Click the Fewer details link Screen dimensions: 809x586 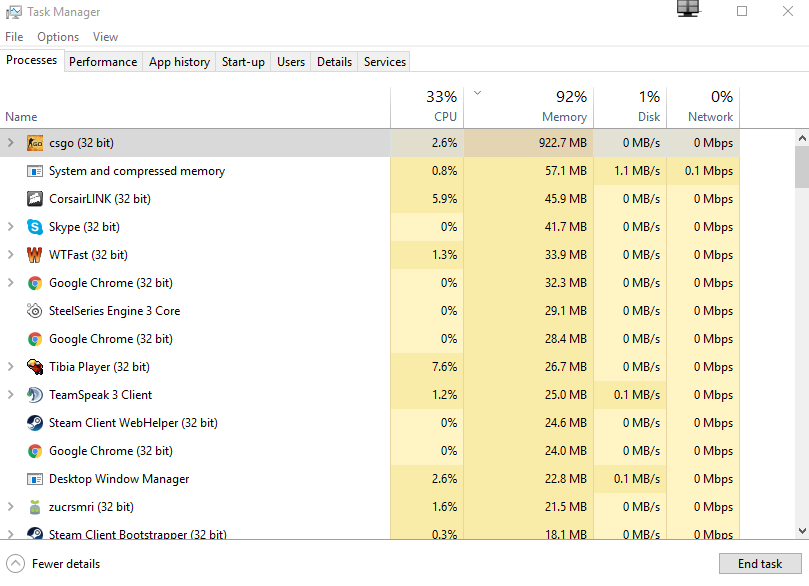point(66,564)
